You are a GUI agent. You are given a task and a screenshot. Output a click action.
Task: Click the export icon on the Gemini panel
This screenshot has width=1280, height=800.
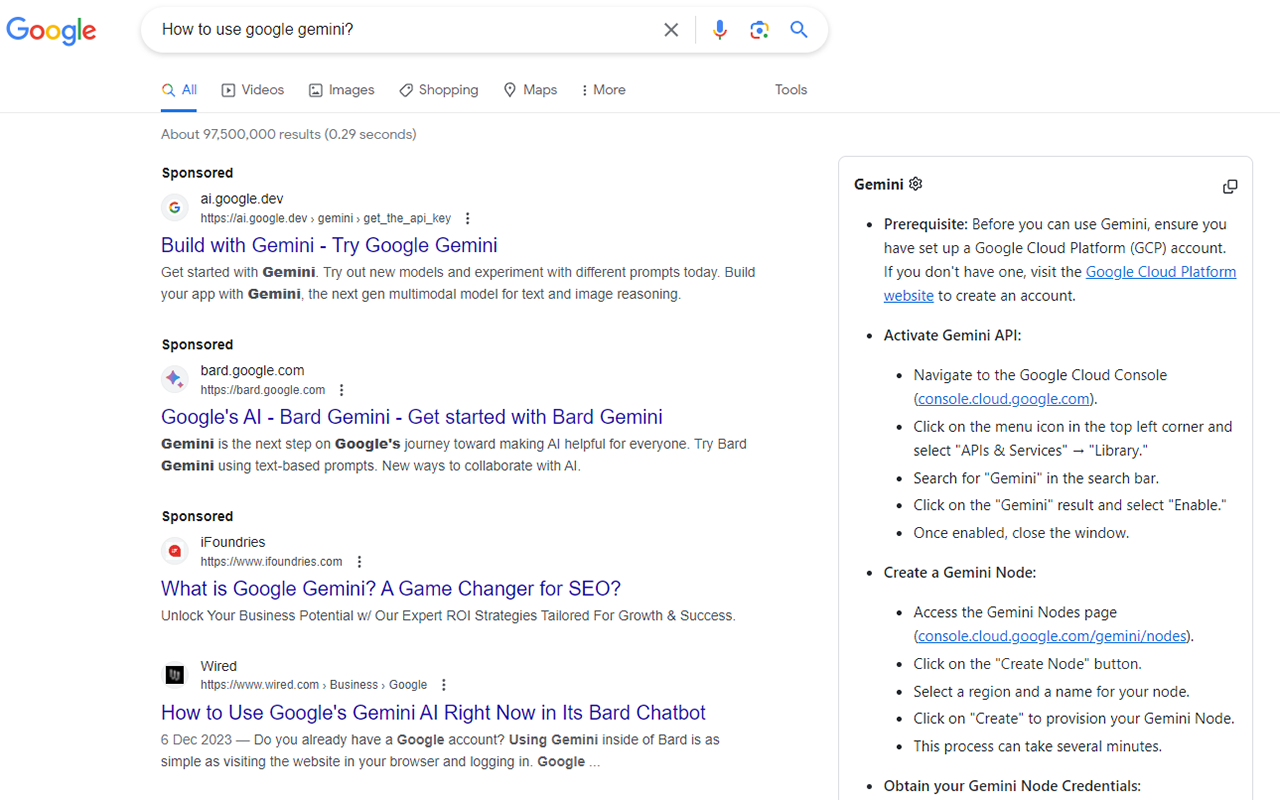click(x=1230, y=186)
